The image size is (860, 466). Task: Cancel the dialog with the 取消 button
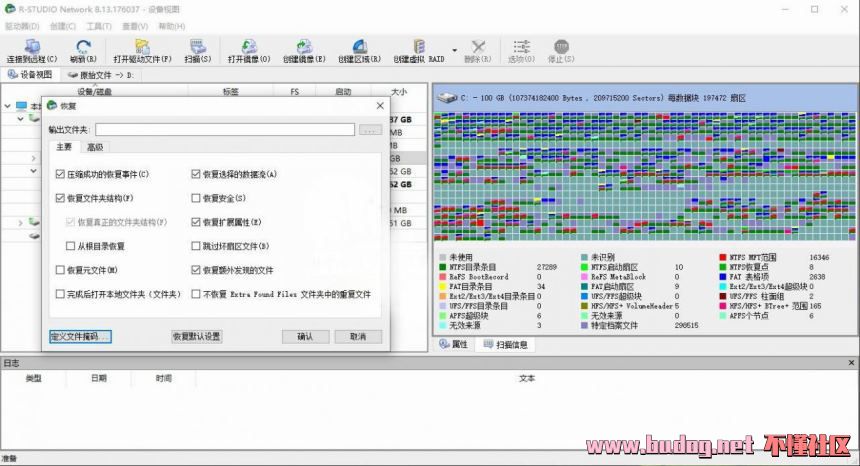pyautogui.click(x=358, y=336)
